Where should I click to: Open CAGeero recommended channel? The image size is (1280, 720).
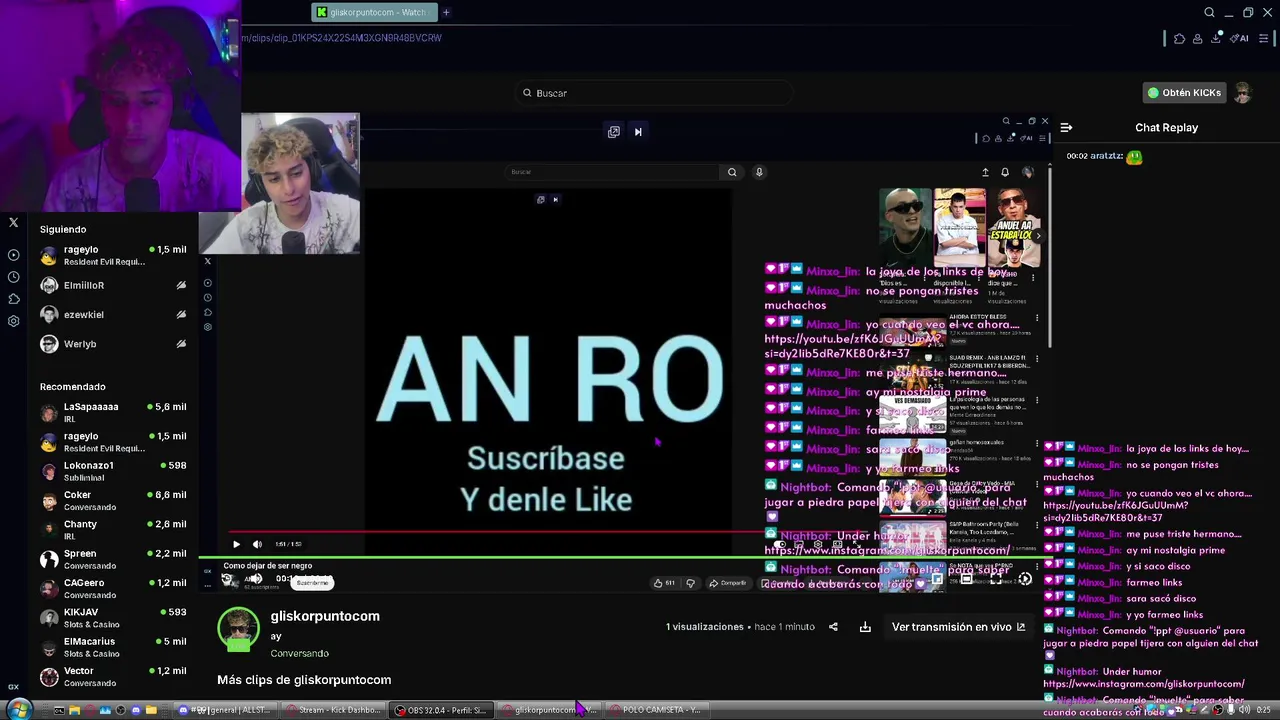113,588
